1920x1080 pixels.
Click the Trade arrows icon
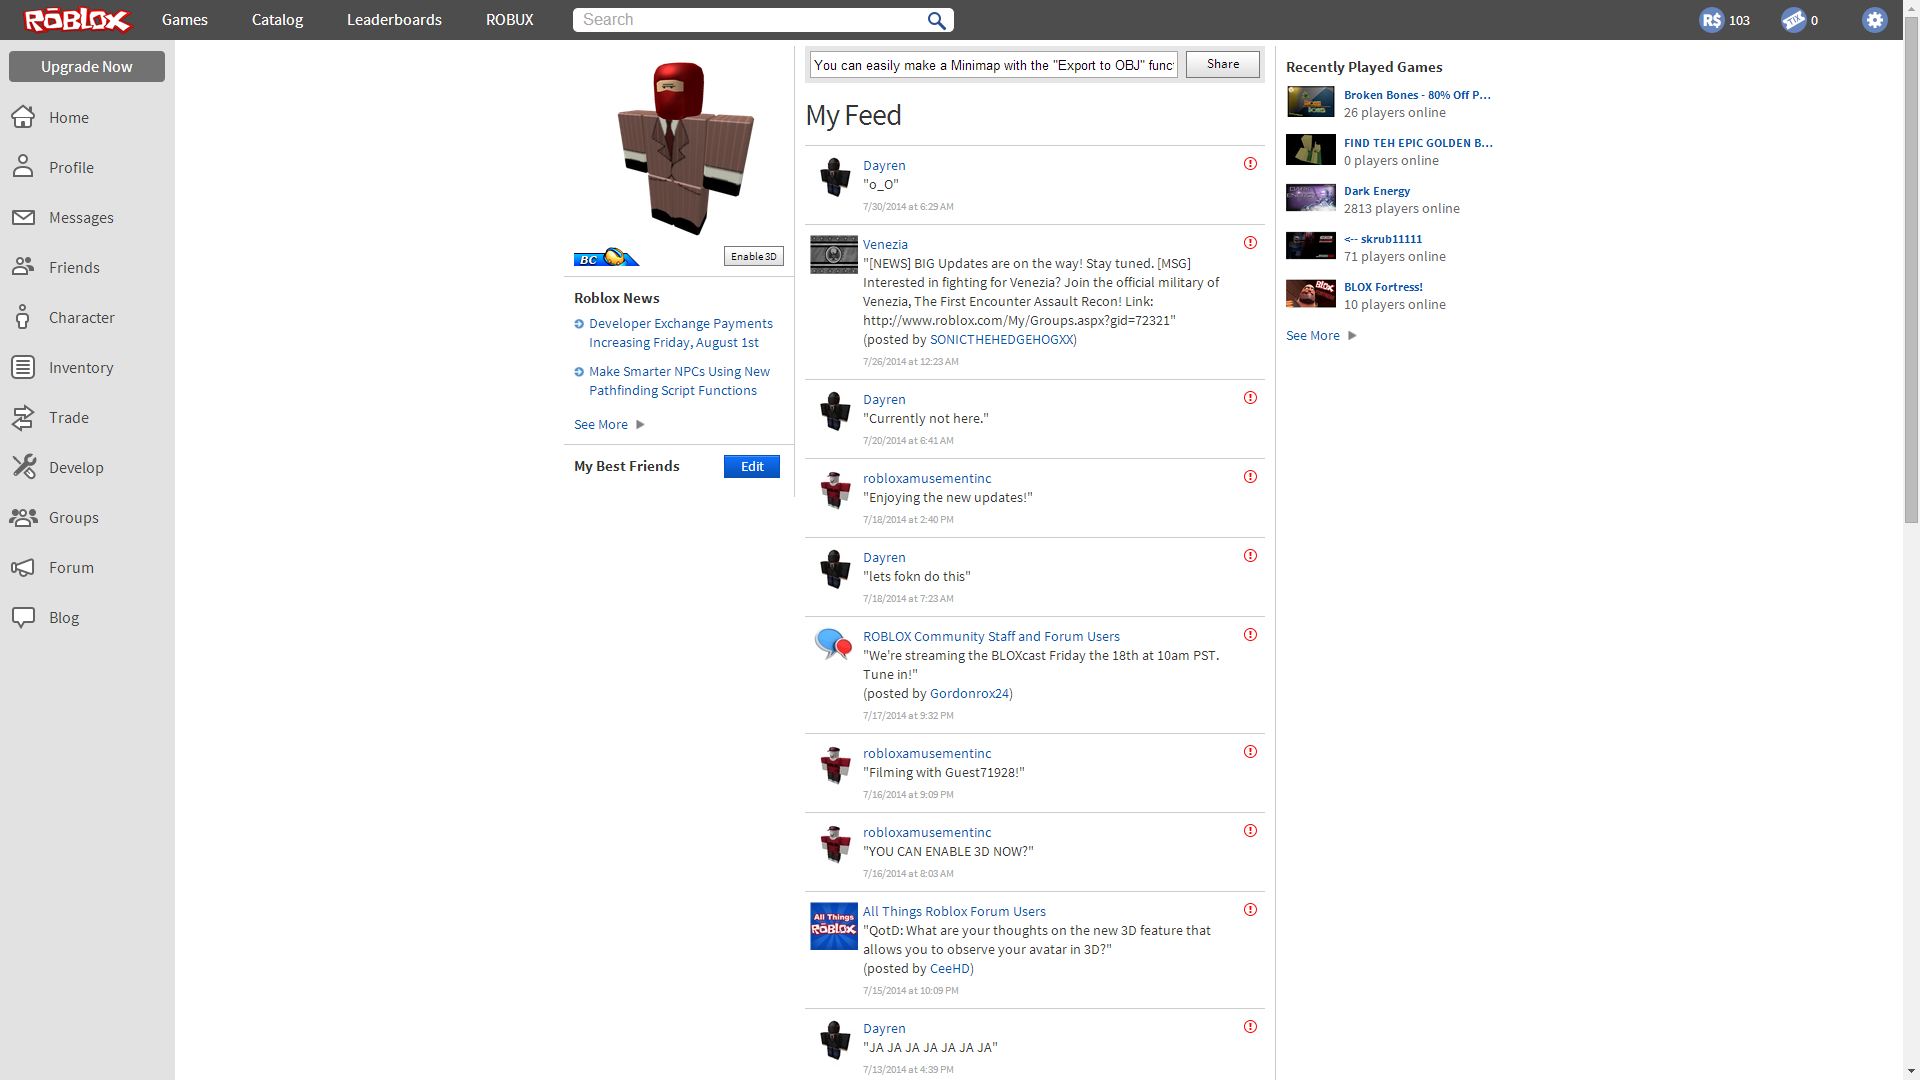coord(23,417)
